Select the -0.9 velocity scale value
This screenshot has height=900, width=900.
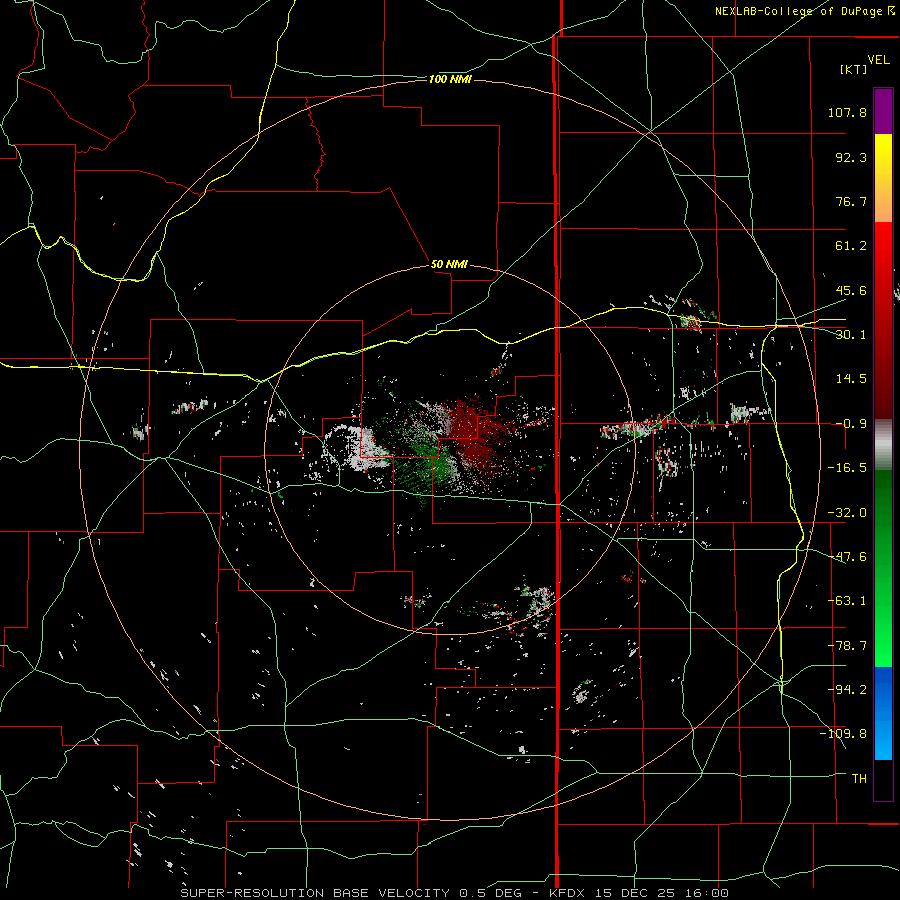coord(851,424)
